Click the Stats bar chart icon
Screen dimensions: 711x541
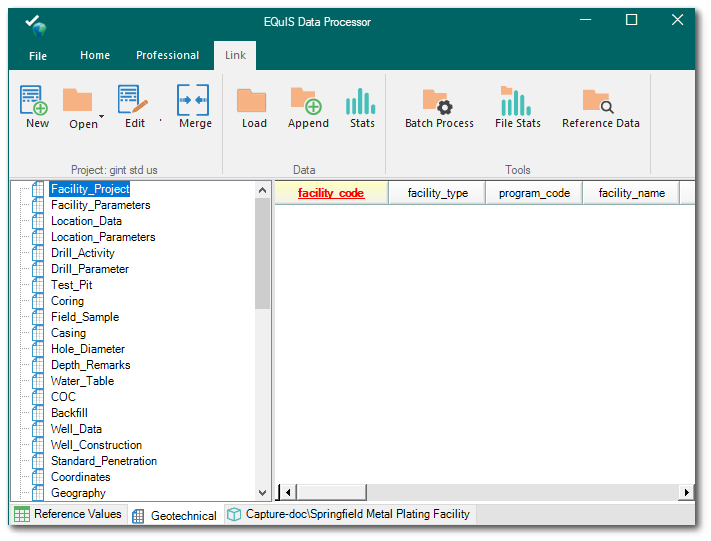tap(360, 101)
